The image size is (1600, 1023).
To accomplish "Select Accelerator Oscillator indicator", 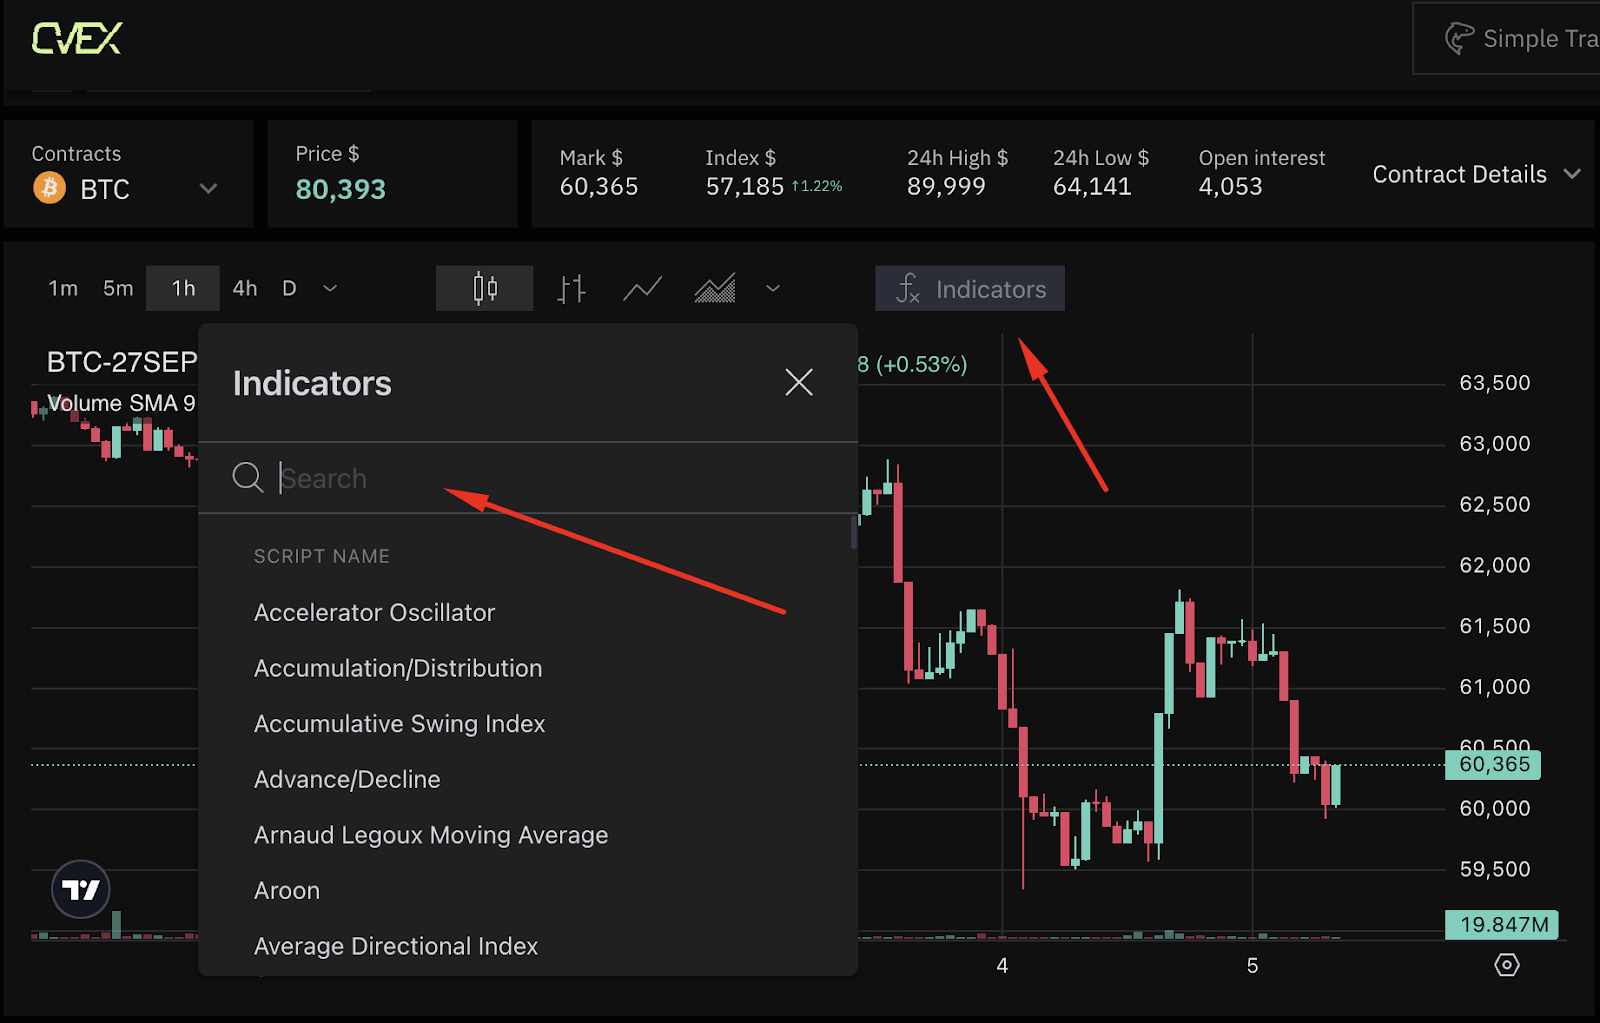I will pyautogui.click(x=374, y=613).
